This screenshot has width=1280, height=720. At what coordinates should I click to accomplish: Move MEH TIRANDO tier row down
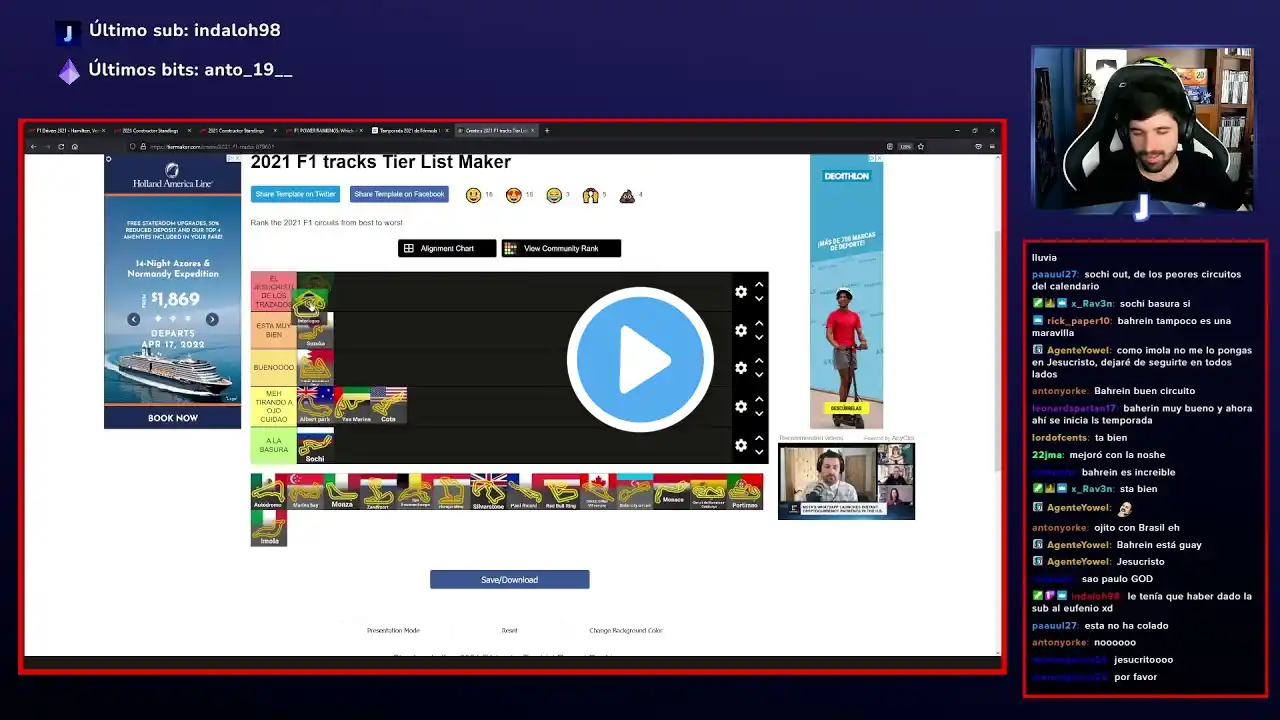pos(759,413)
